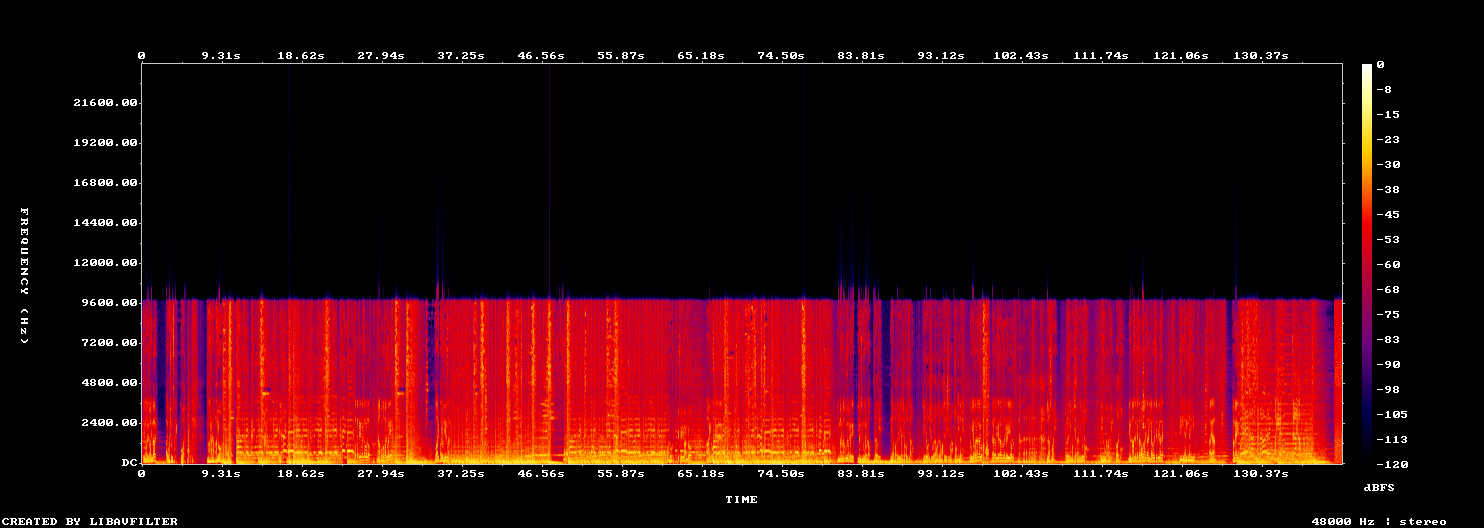1484x528 pixels.
Task: Click the TIME axis title below the spectrogram
Action: pos(741,499)
